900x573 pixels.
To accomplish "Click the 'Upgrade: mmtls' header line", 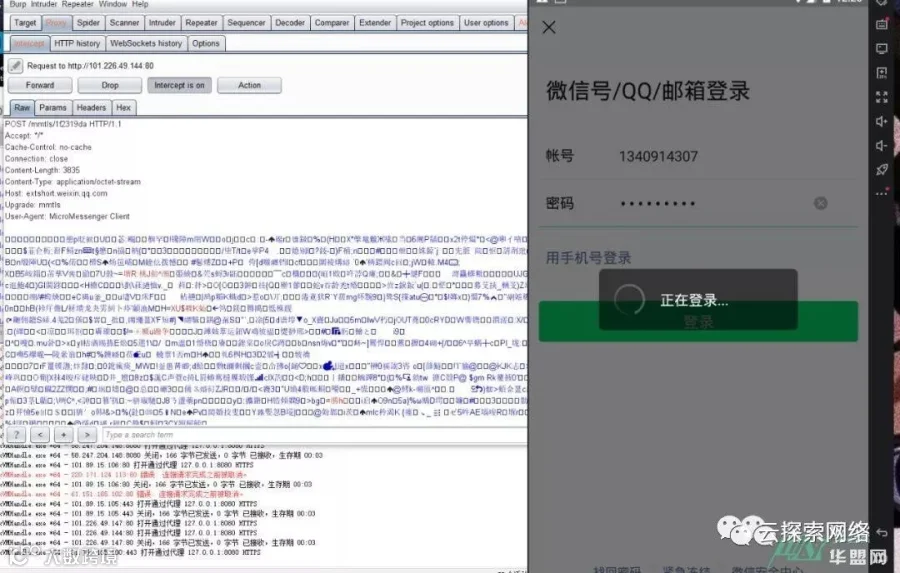I will click(x=33, y=205).
